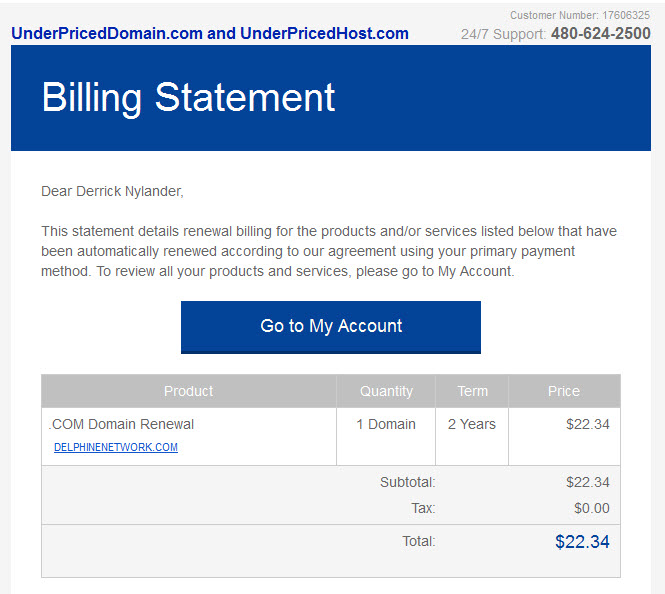
Task: Open the DELPHINENETWORK.COM domain link
Action: pyautogui.click(x=116, y=447)
